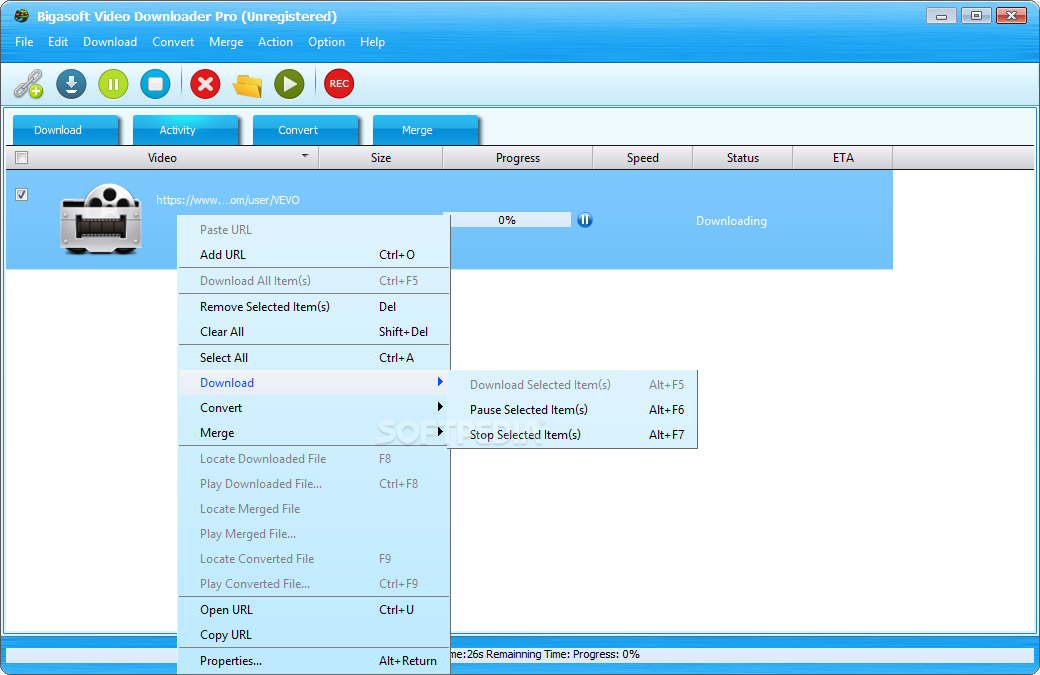1040x675 pixels.
Task: Open the Option menu
Action: pos(326,42)
